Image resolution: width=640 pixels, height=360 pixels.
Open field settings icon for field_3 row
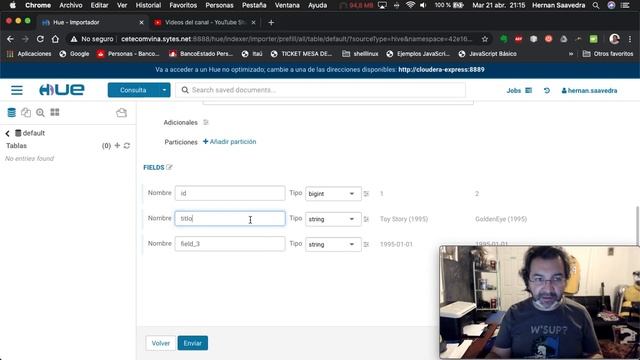366,244
